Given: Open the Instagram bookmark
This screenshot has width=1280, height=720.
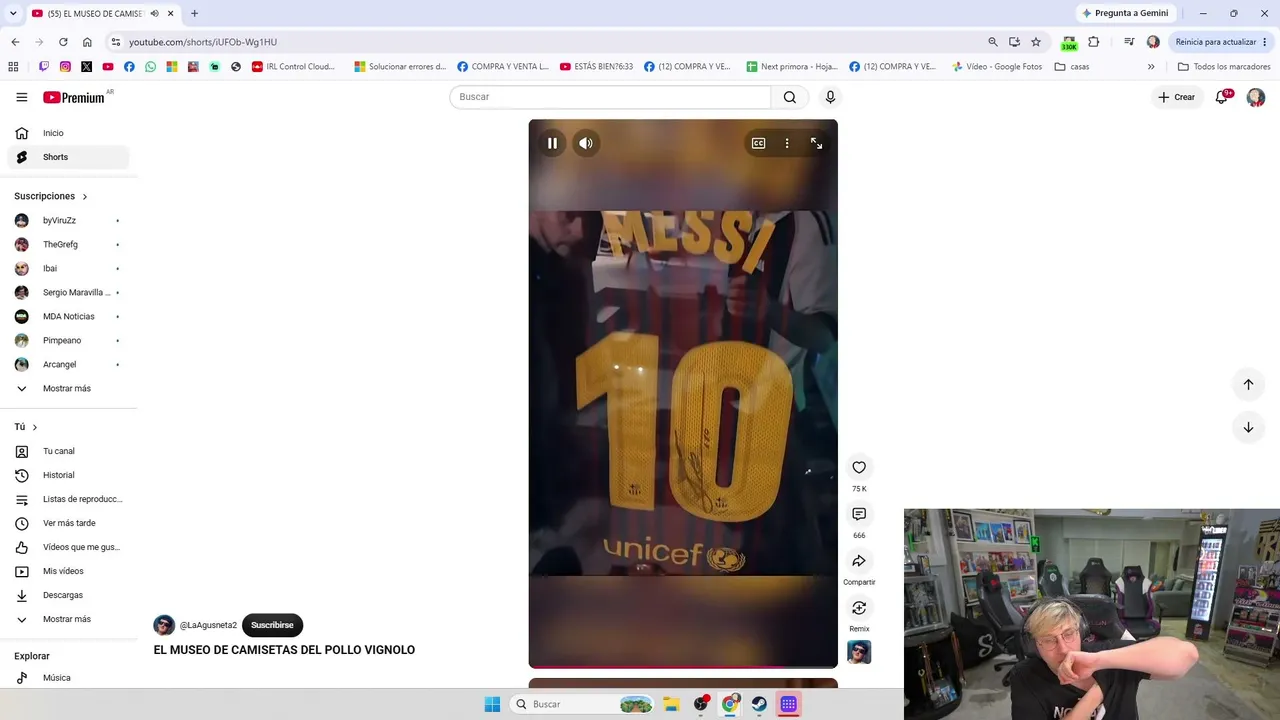Looking at the screenshot, I should click(x=65, y=67).
